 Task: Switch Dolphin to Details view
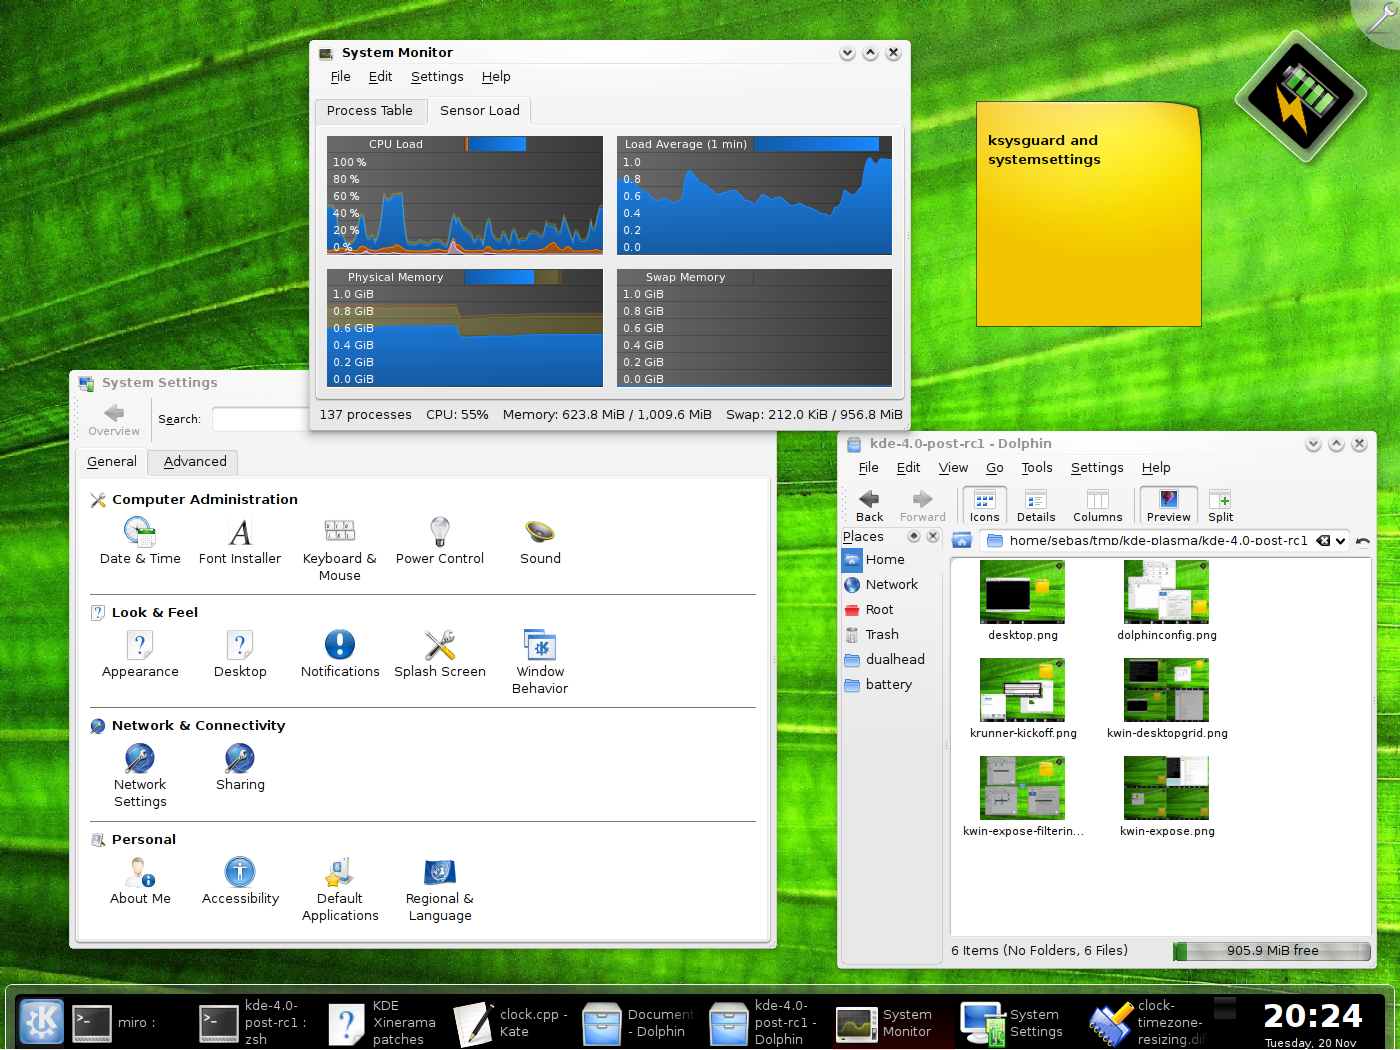click(x=1036, y=506)
